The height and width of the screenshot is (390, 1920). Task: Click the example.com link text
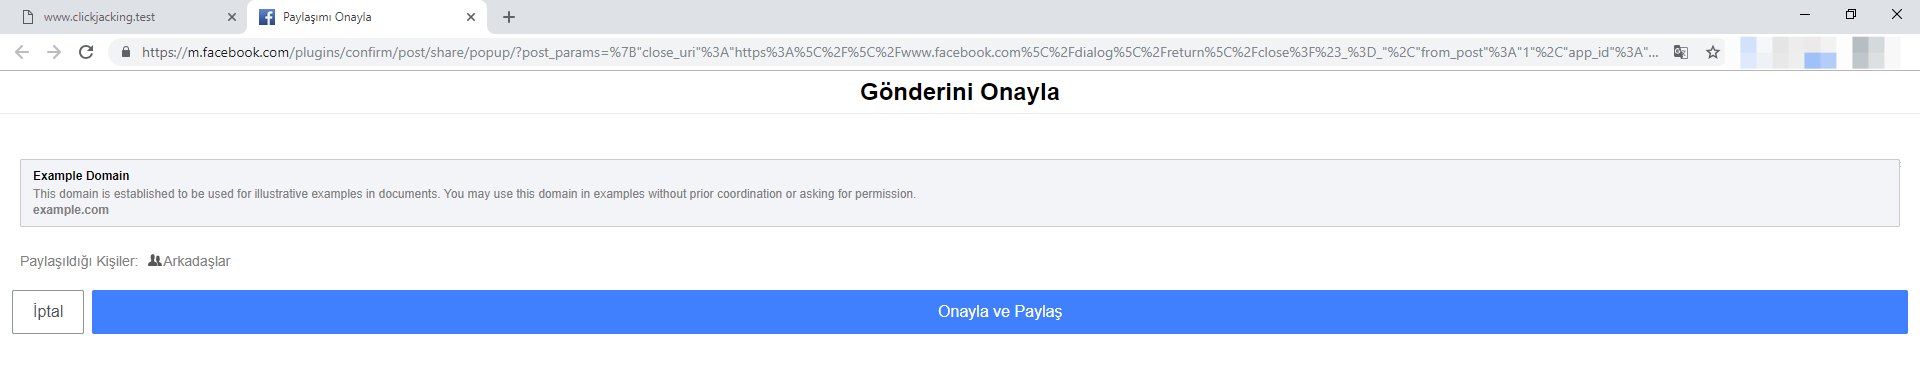pyautogui.click(x=71, y=210)
